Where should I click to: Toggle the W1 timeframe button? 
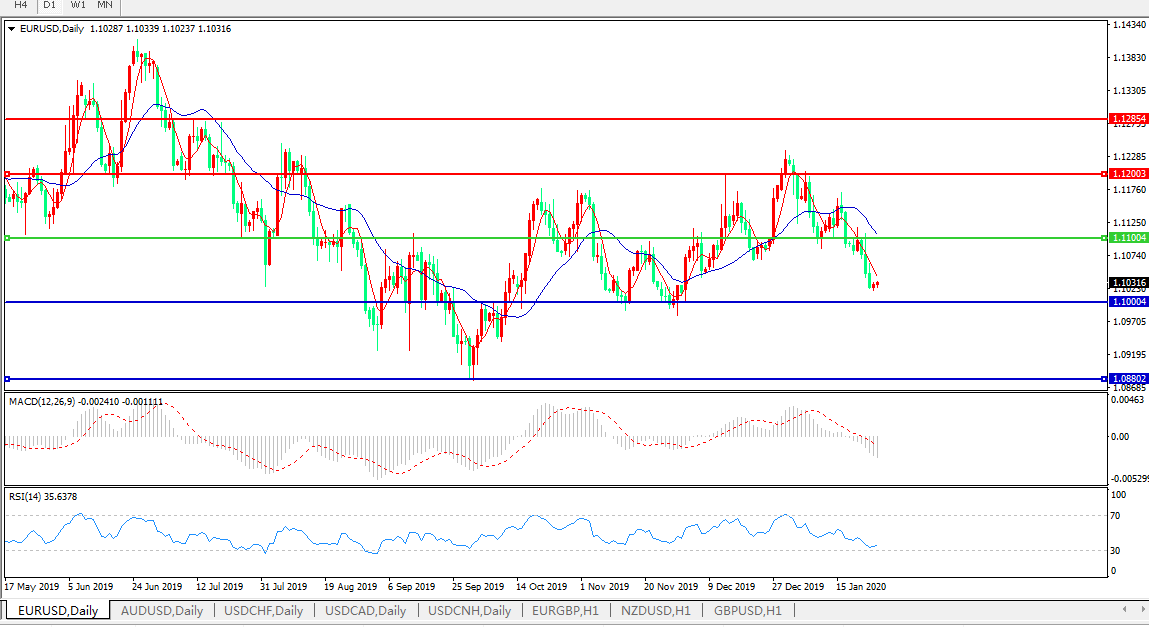(78, 5)
